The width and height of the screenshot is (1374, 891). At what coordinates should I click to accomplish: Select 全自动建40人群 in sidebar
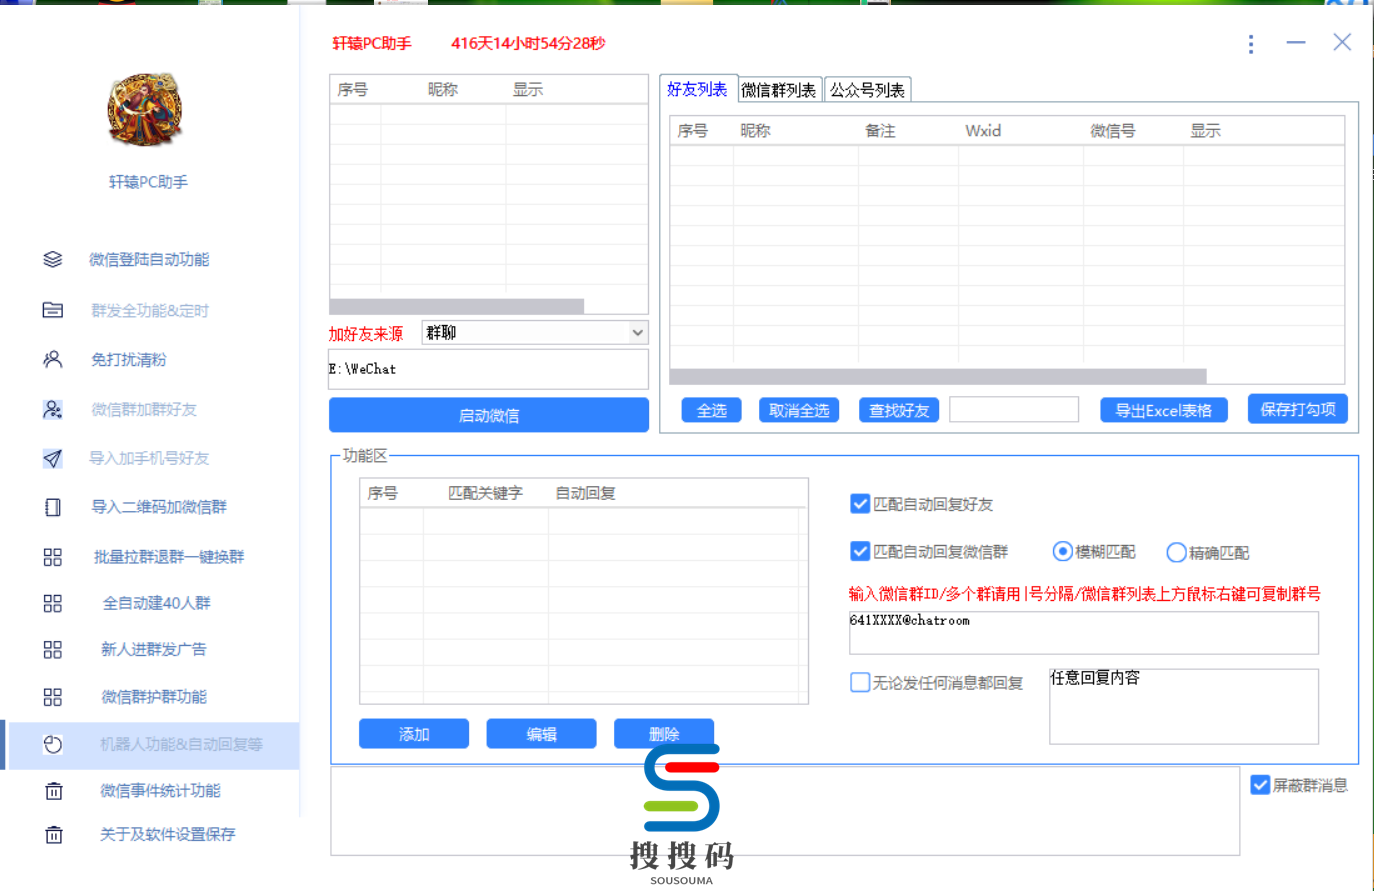(157, 603)
